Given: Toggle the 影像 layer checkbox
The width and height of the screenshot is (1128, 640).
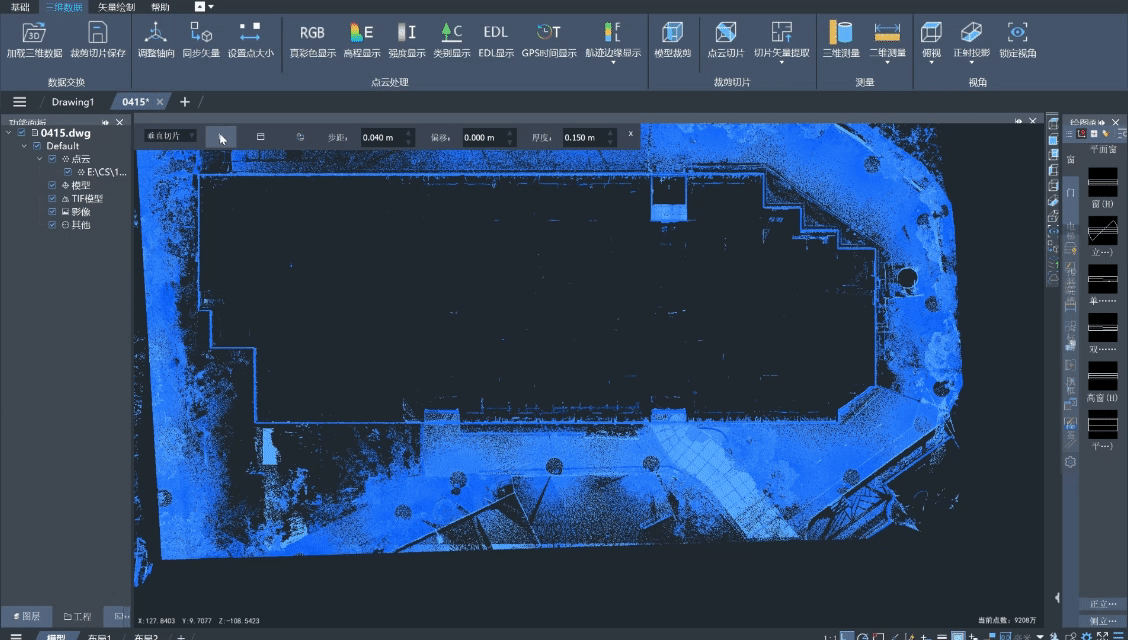Looking at the screenshot, I should [52, 212].
